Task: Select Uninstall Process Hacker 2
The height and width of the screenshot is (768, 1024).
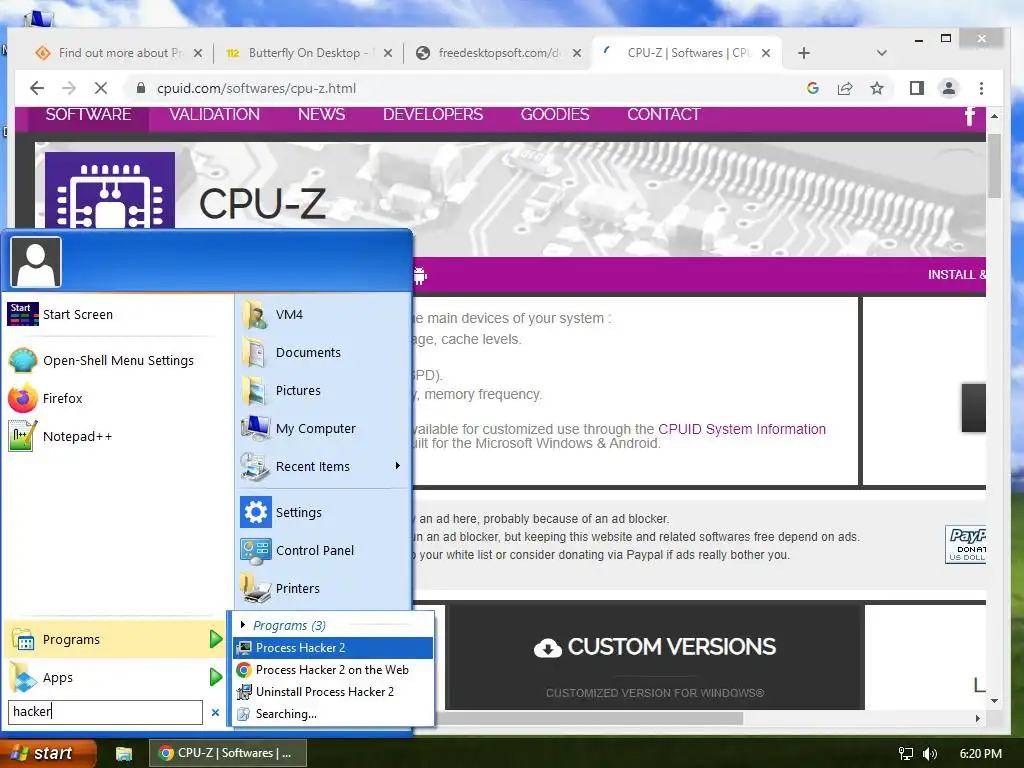Action: click(x=332, y=692)
